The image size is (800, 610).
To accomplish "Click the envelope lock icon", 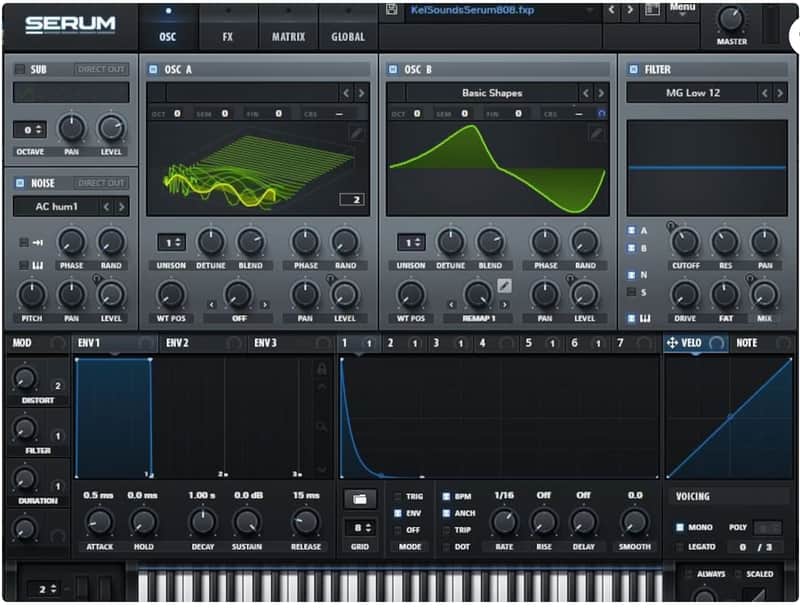I will pyautogui.click(x=321, y=369).
